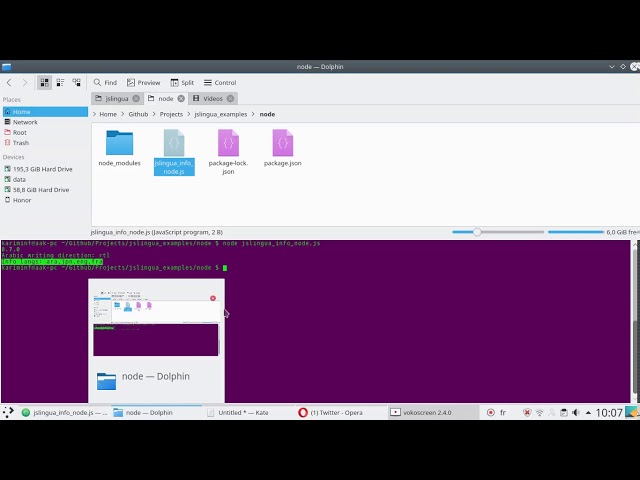This screenshot has height=480, width=640.
Task: Select Network in Places panel
Action: pos(45,122)
